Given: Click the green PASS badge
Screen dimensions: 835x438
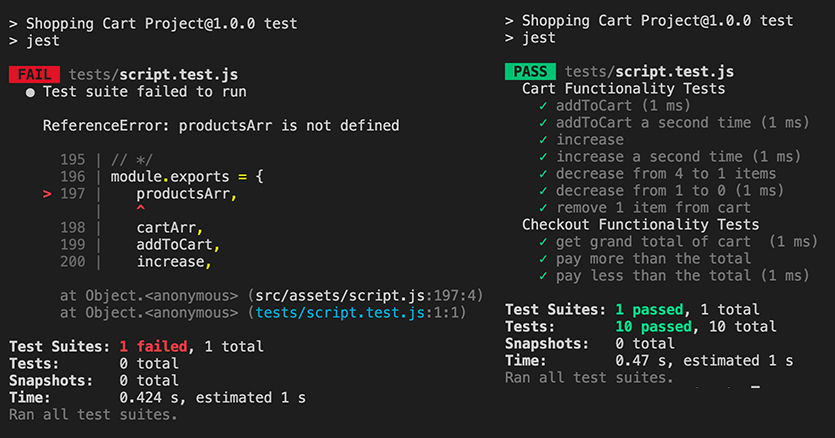Looking at the screenshot, I should coord(530,71).
